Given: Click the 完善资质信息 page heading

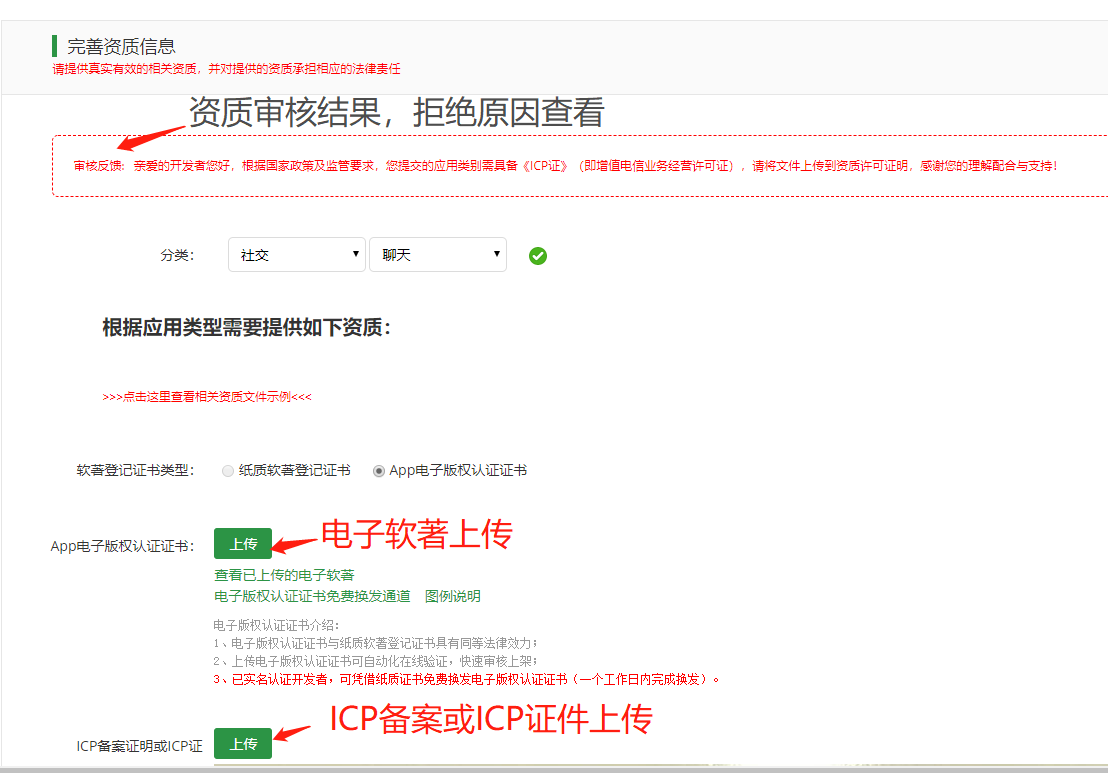Looking at the screenshot, I should 121,47.
